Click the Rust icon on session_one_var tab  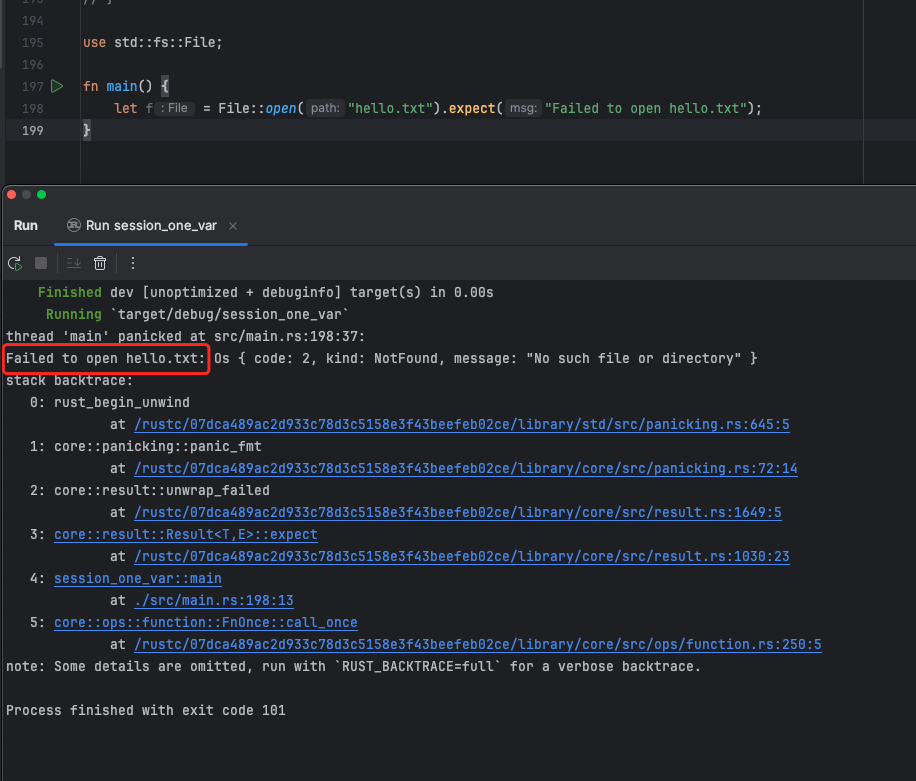[74, 225]
